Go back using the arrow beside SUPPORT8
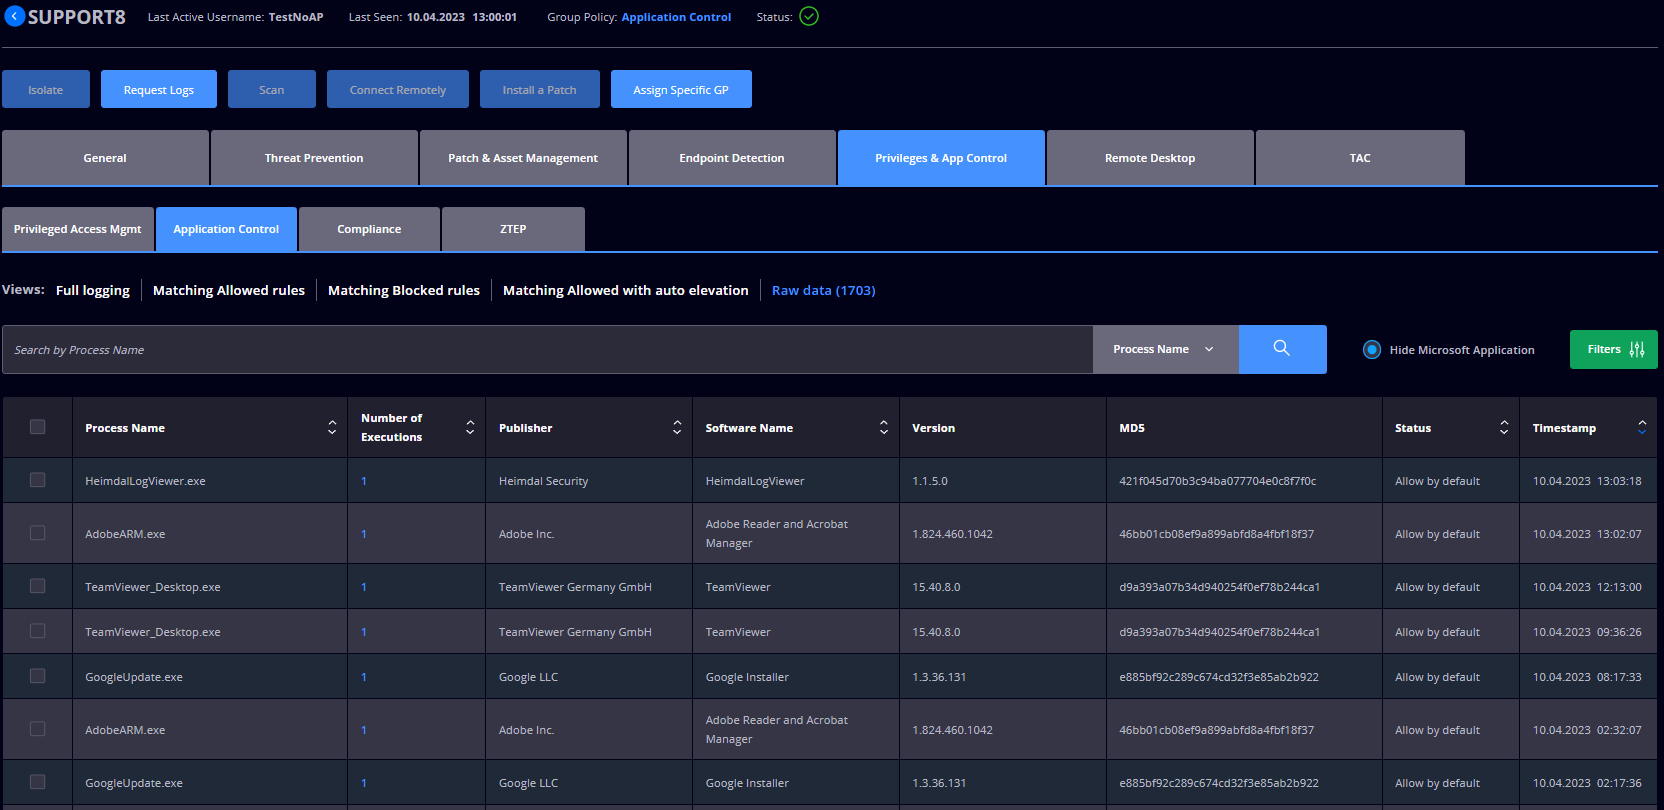 [15, 16]
